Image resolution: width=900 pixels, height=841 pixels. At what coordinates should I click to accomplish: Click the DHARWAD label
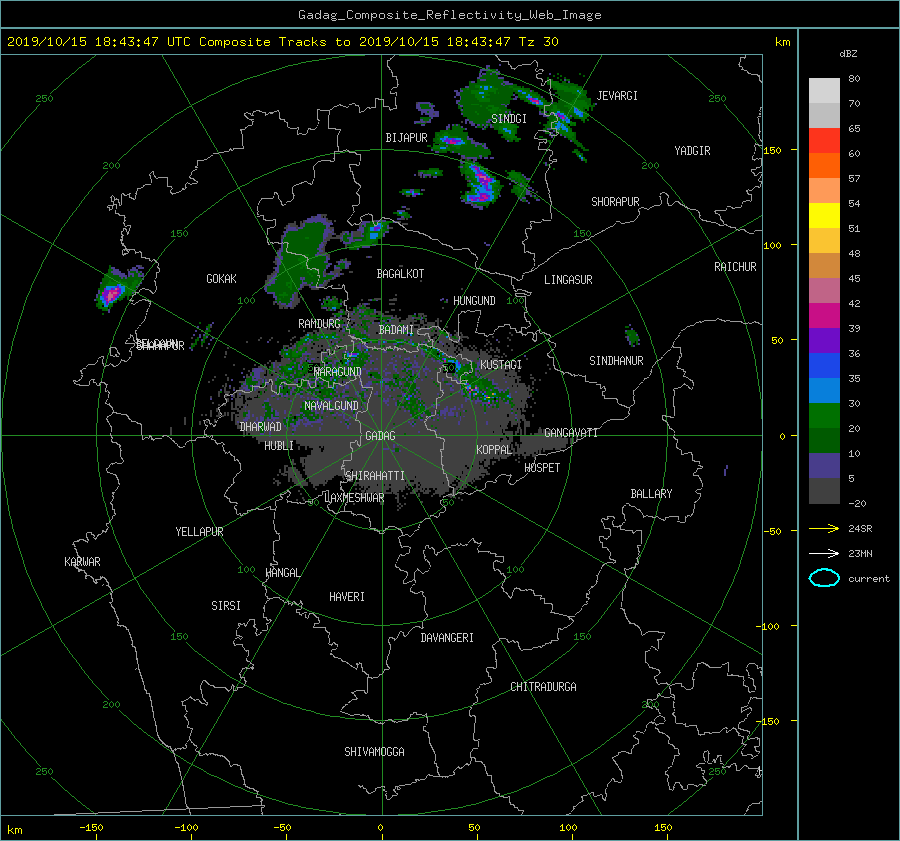coord(260,427)
